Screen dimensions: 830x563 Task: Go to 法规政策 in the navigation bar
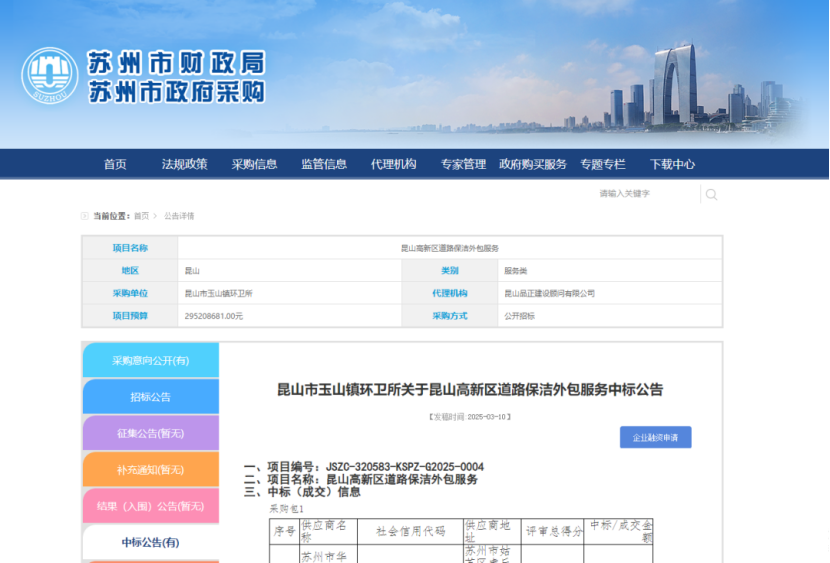point(185,164)
